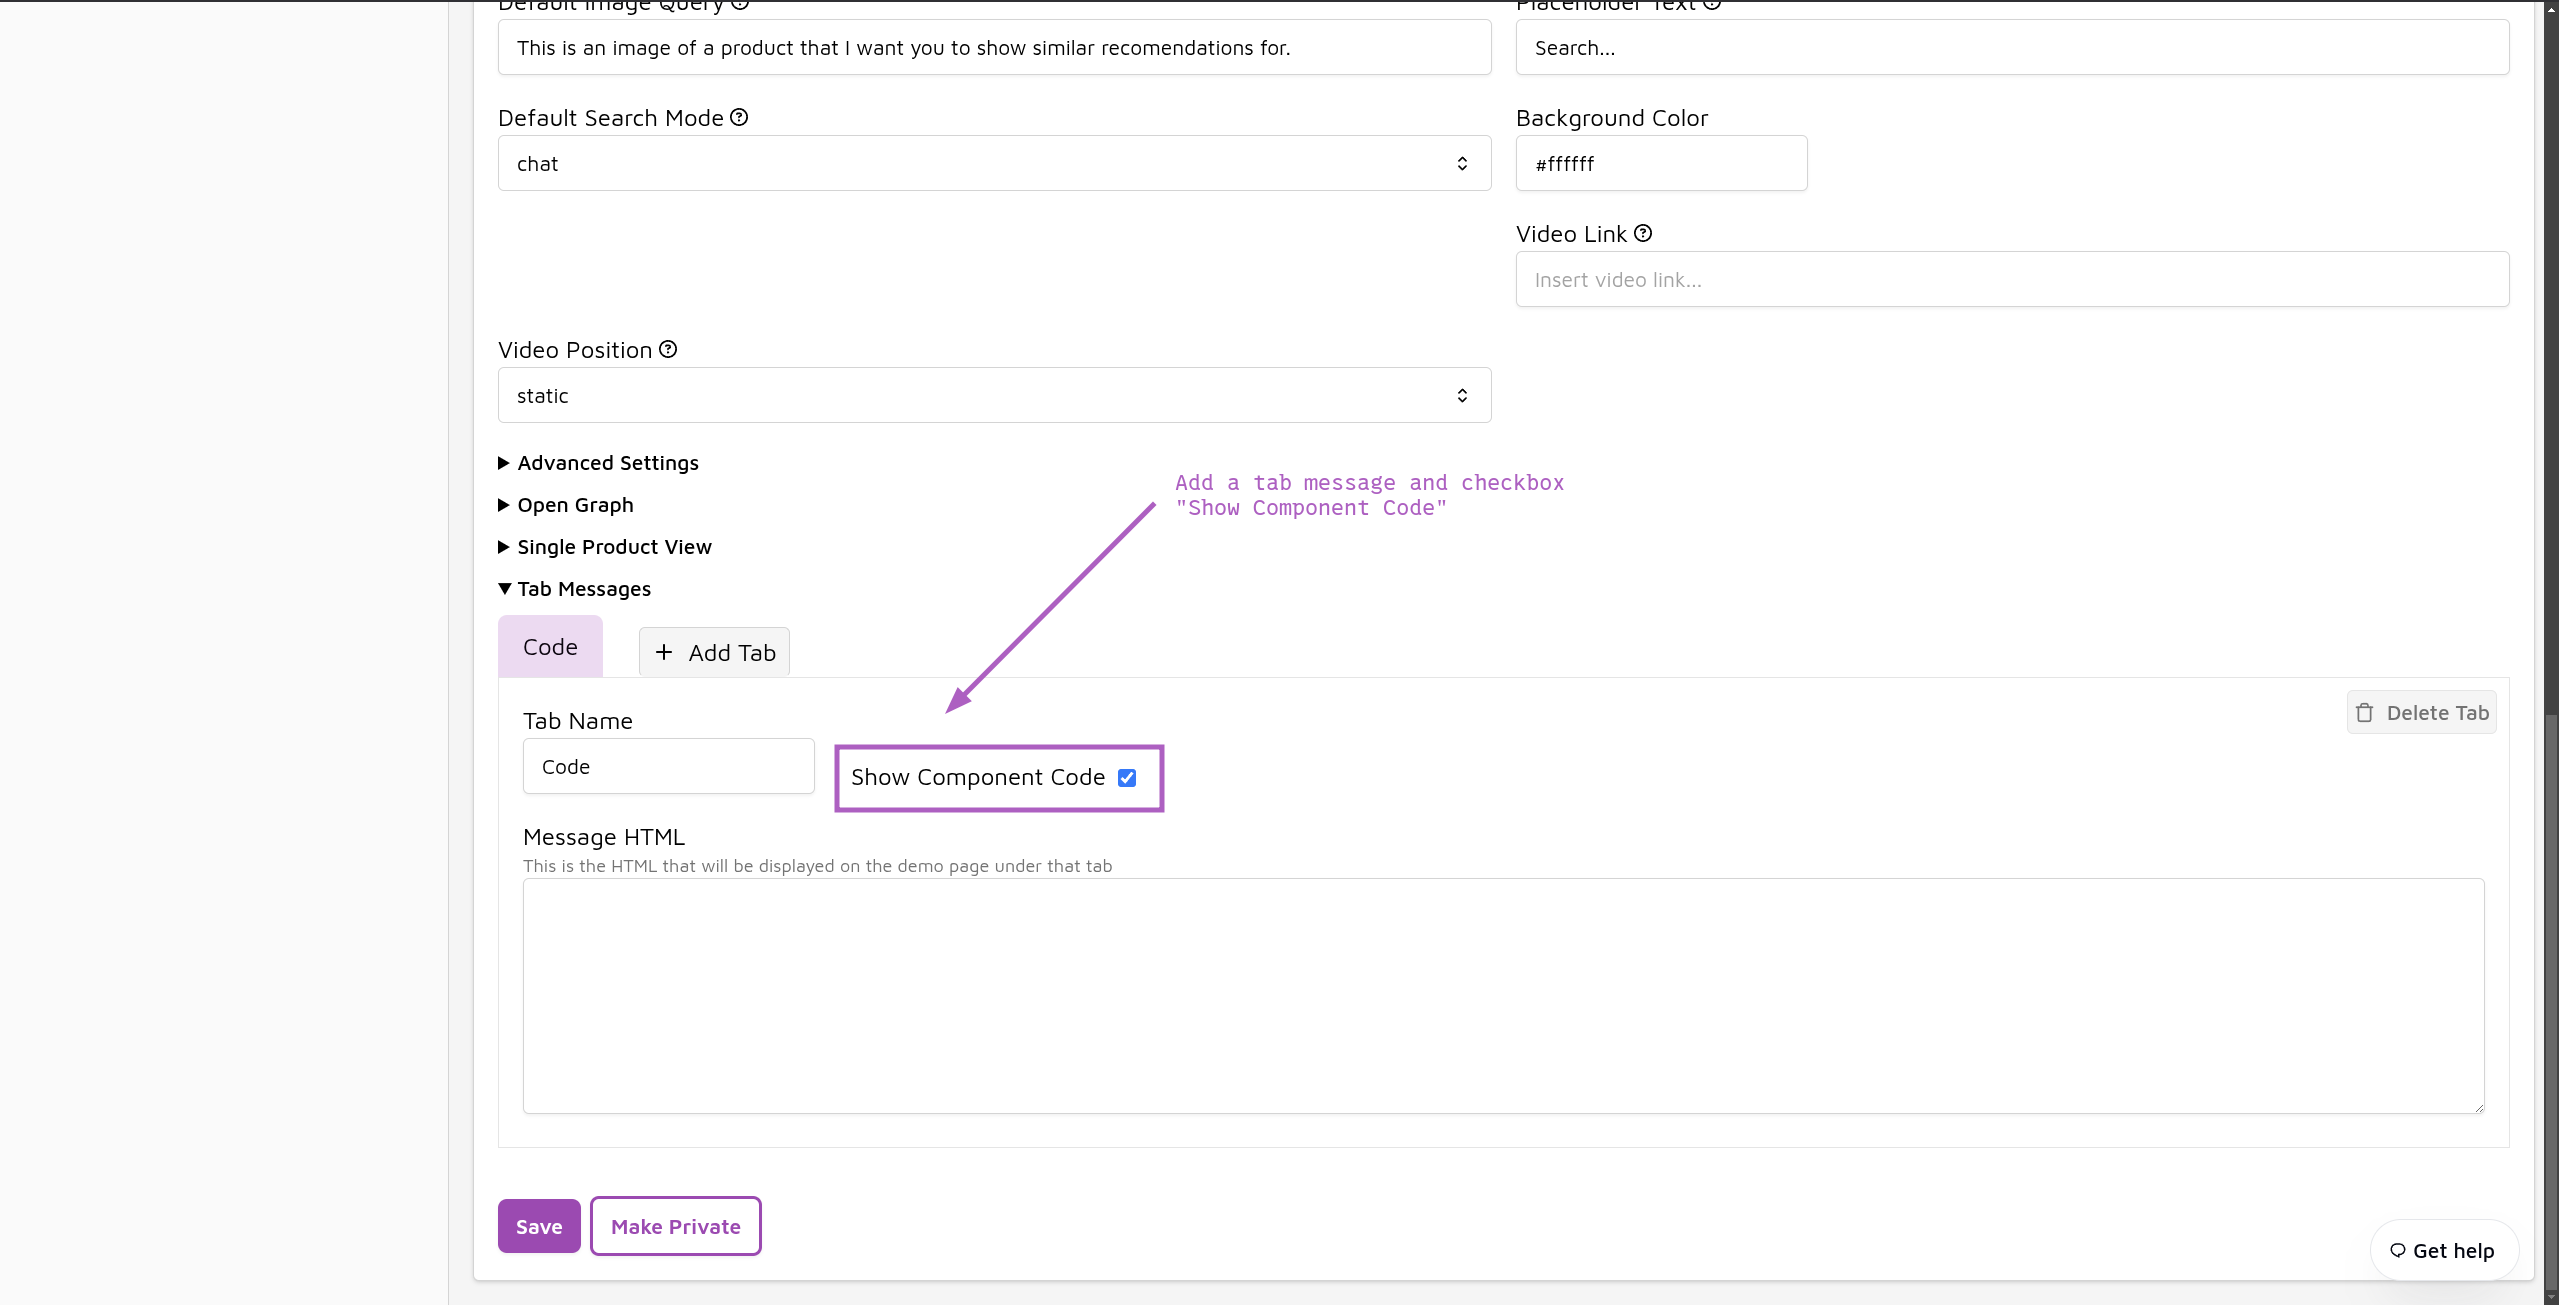Click the Video Link help icon
Image resolution: width=2559 pixels, height=1305 pixels.
coord(1643,233)
